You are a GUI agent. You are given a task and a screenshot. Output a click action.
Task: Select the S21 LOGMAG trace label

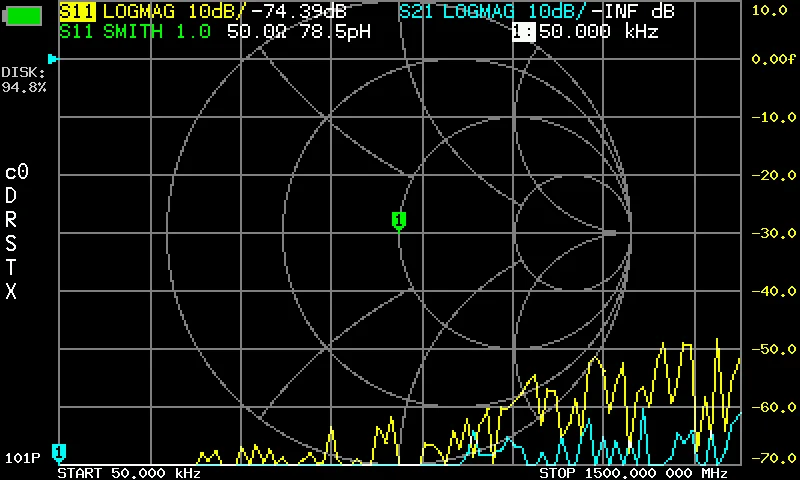[493, 11]
